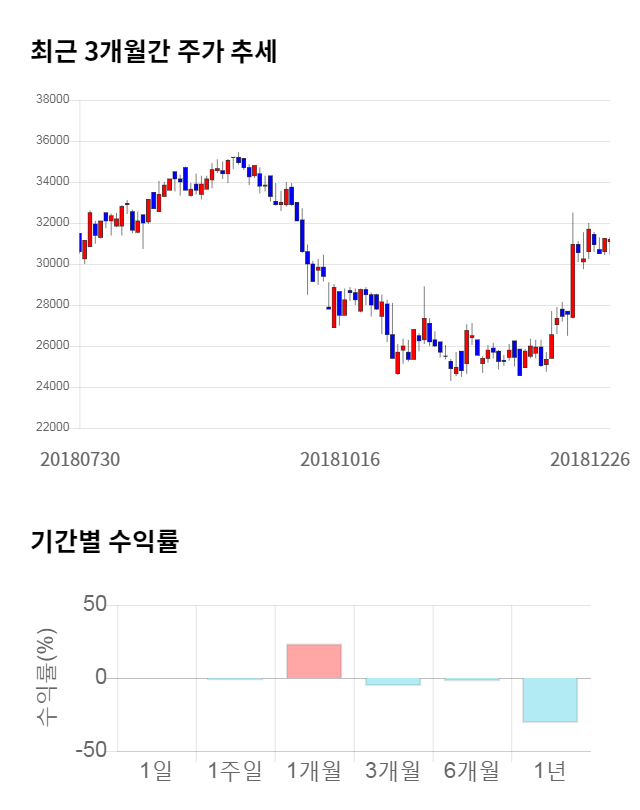
Task: Click the '수익률(%)' vertical axis title
Action: (44, 678)
